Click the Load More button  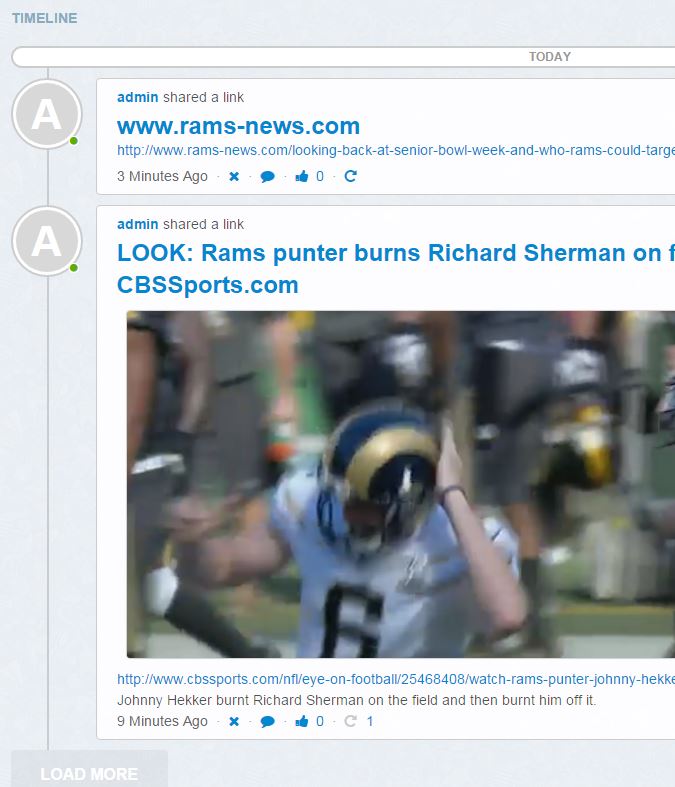(x=89, y=773)
